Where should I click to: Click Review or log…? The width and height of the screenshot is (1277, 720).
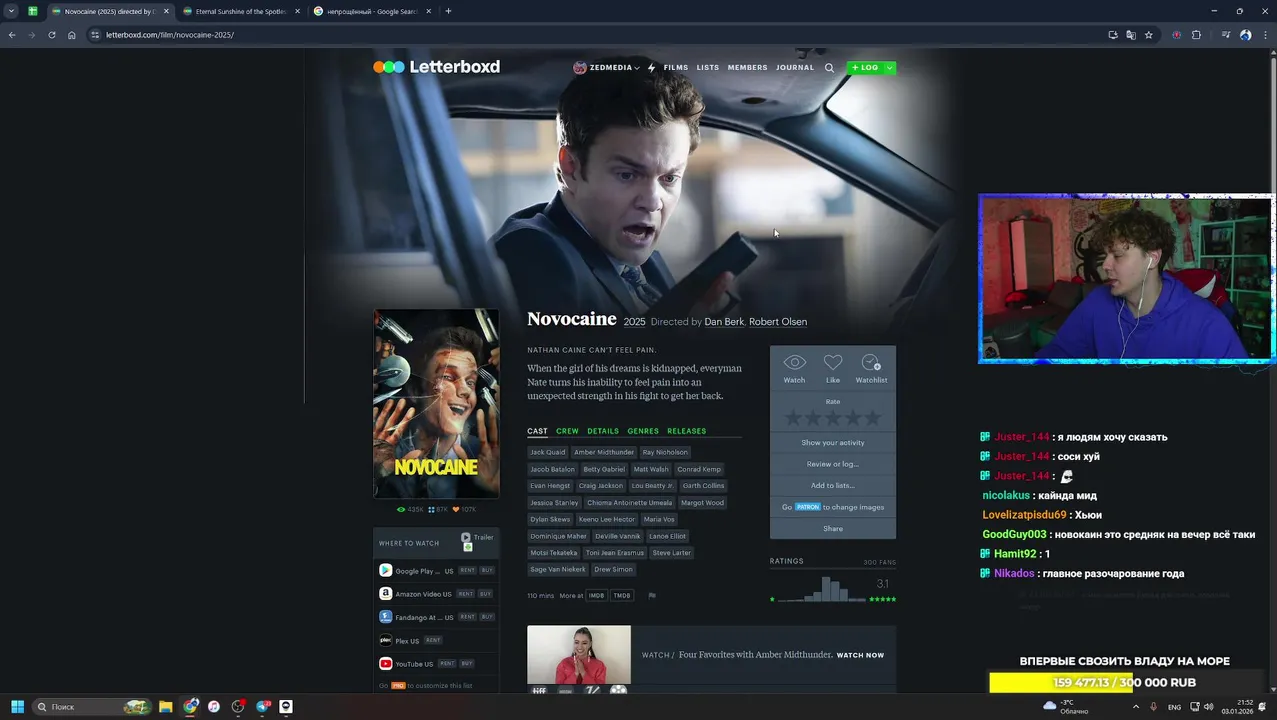click(x=833, y=464)
